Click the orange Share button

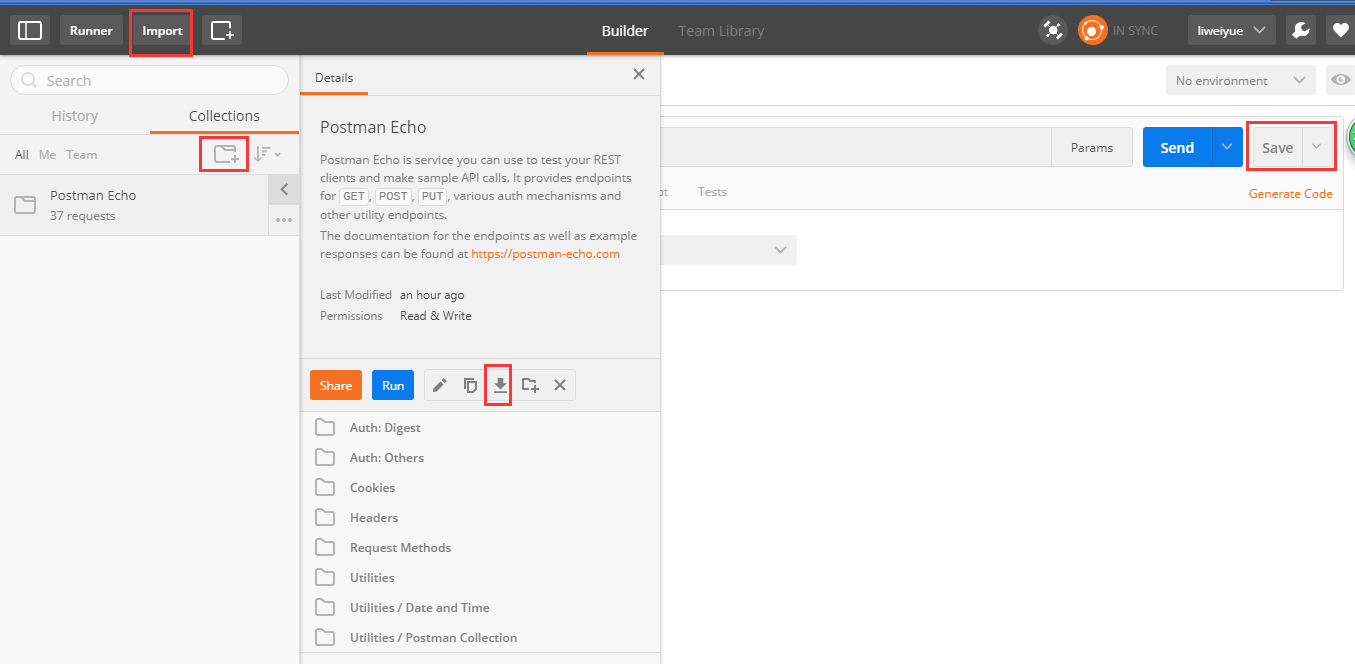pyautogui.click(x=336, y=385)
